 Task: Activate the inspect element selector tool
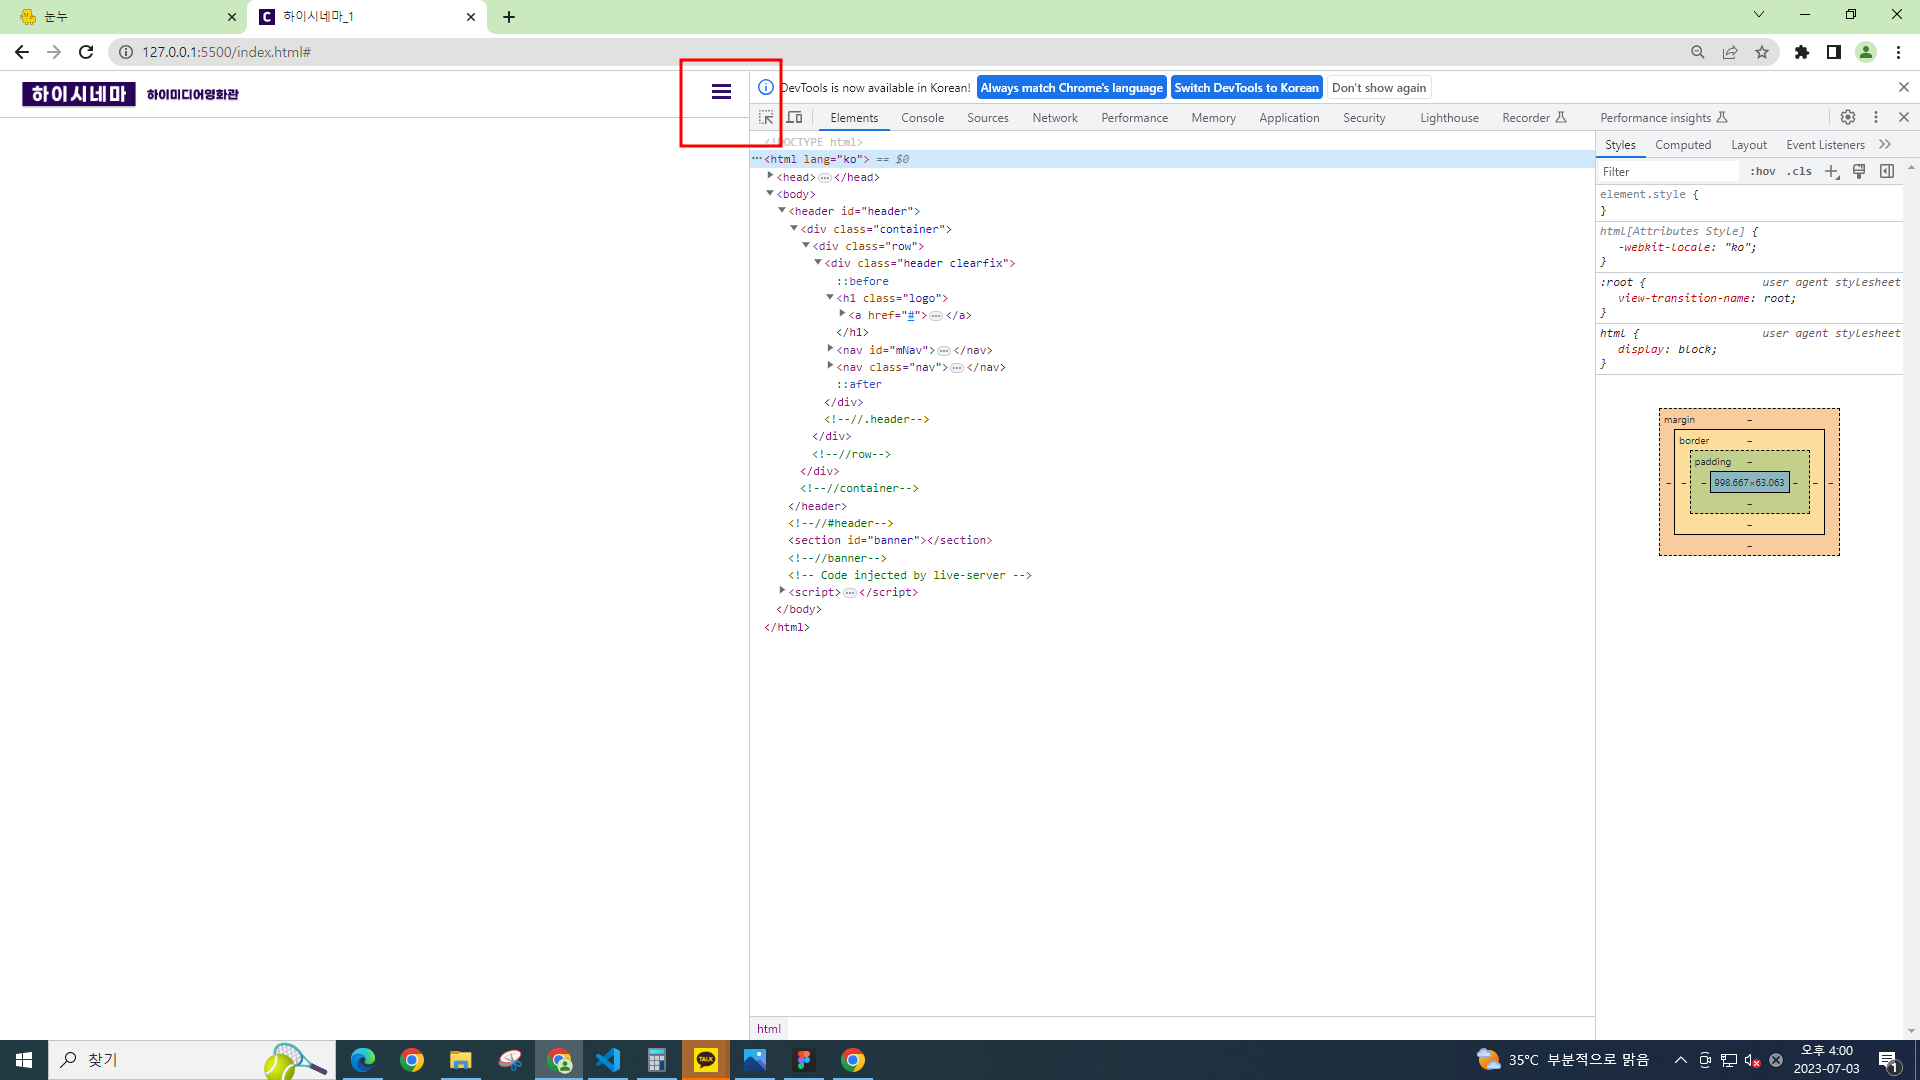(x=766, y=118)
